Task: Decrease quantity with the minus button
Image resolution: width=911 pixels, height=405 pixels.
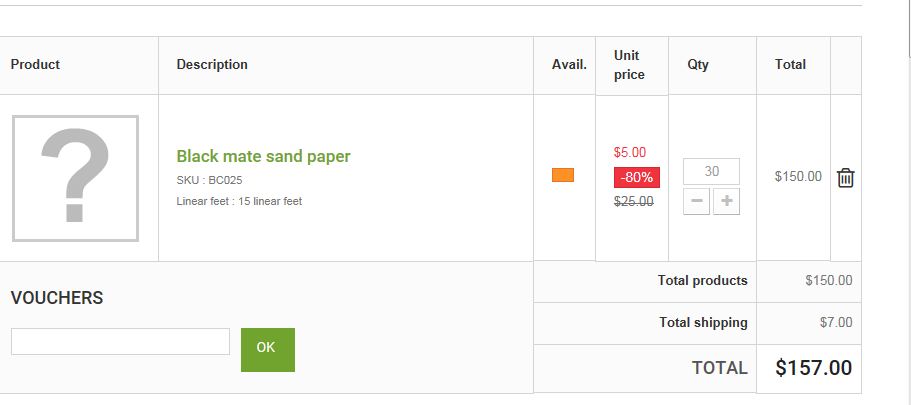Action: pyautogui.click(x=697, y=202)
